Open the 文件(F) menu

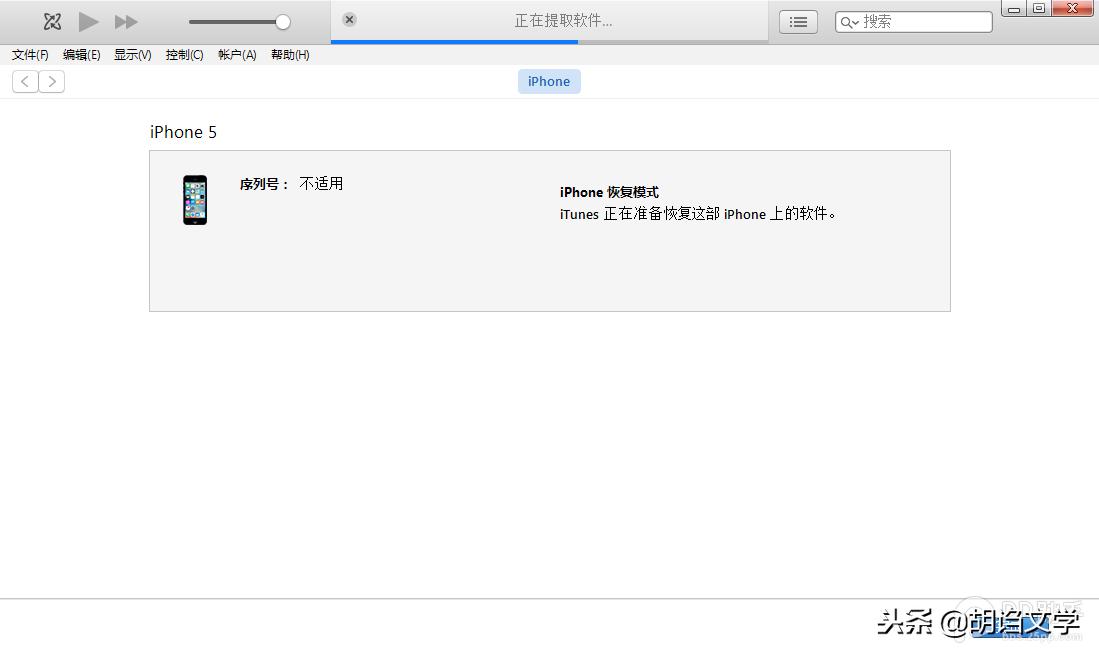30,55
